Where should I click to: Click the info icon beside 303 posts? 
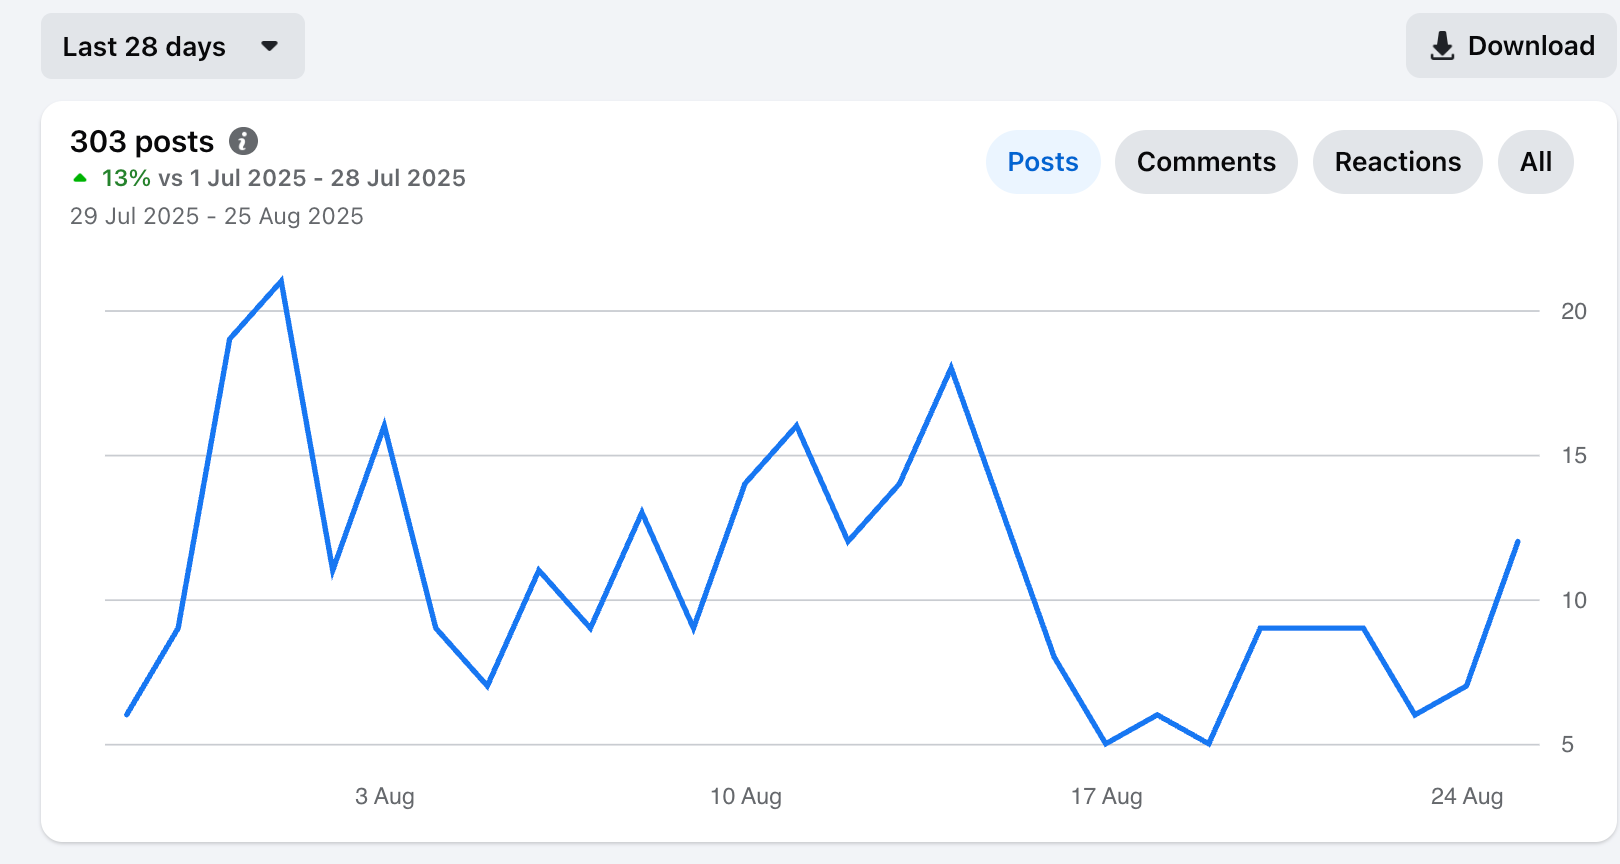point(243,141)
